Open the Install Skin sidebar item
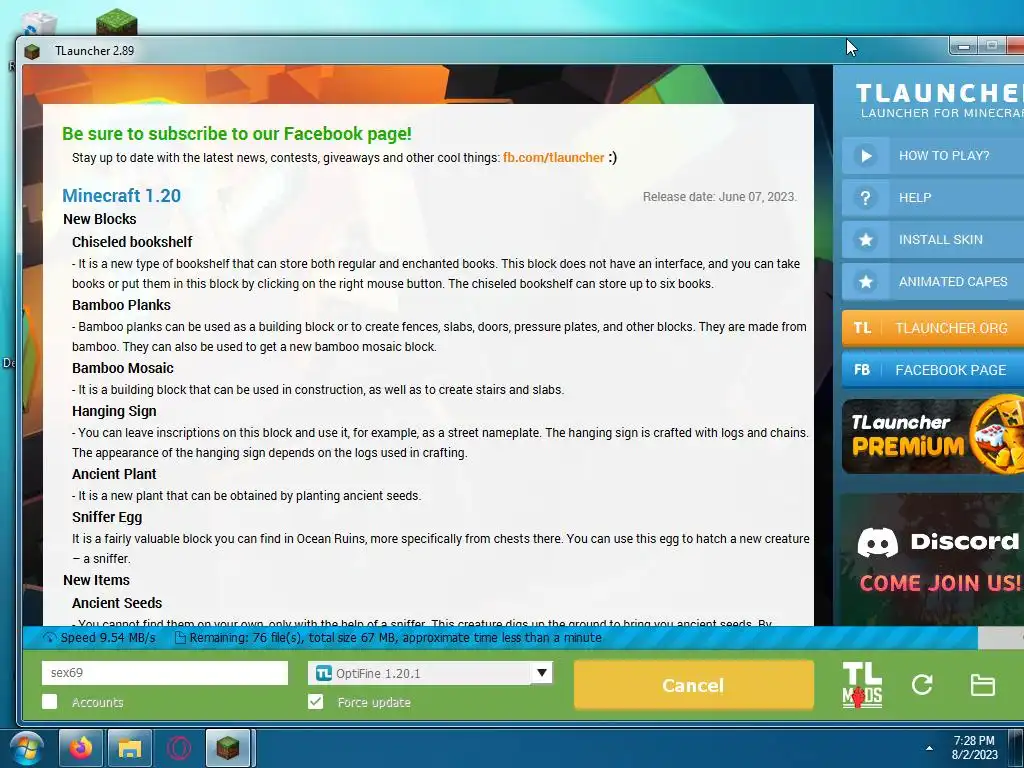 (933, 240)
